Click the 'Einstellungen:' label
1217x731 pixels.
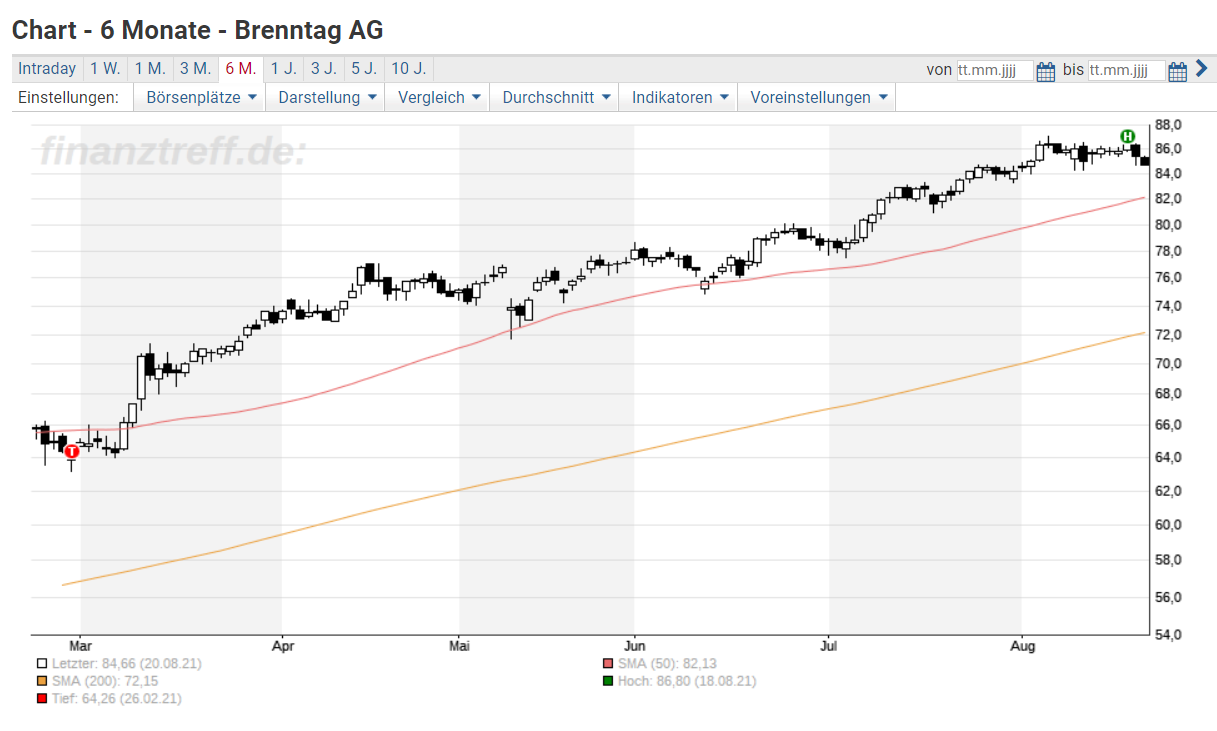pyautogui.click(x=68, y=97)
